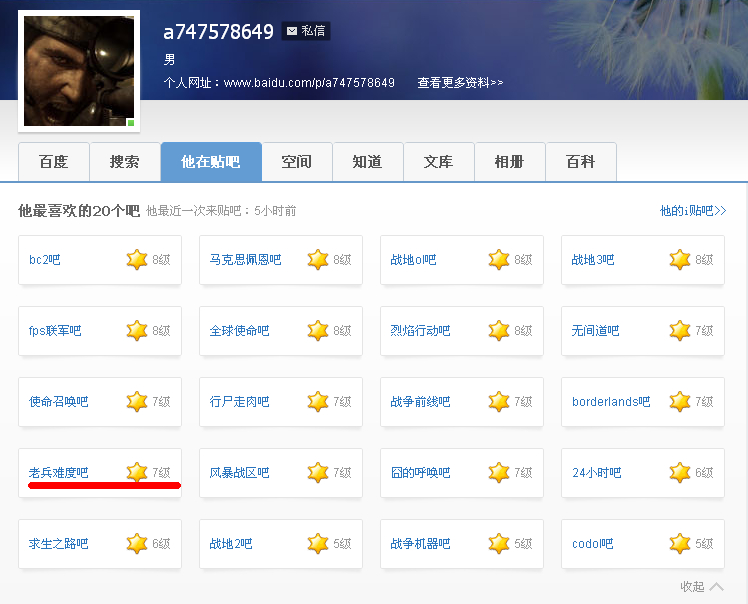Click the star icon on the 烈焰行动吧 card
This screenshot has width=748, height=604.
499,331
